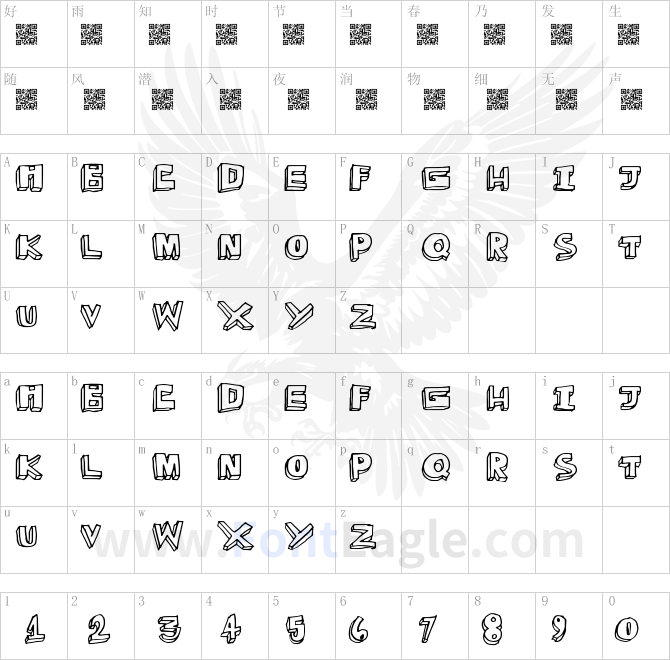Click the number 1 glyph
The image size is (670, 660).
(x=34, y=629)
